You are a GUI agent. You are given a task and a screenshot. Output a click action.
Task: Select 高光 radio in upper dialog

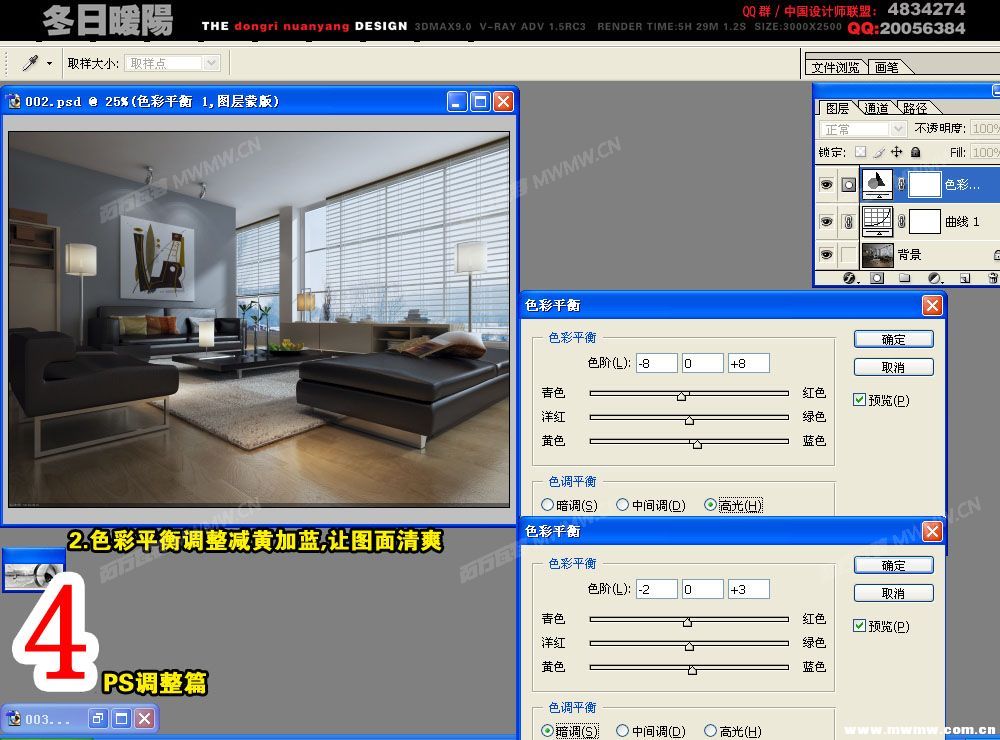pyautogui.click(x=710, y=505)
